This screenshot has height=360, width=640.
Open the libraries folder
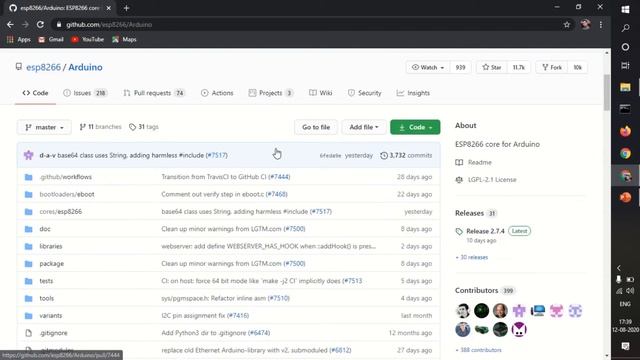click(51, 246)
